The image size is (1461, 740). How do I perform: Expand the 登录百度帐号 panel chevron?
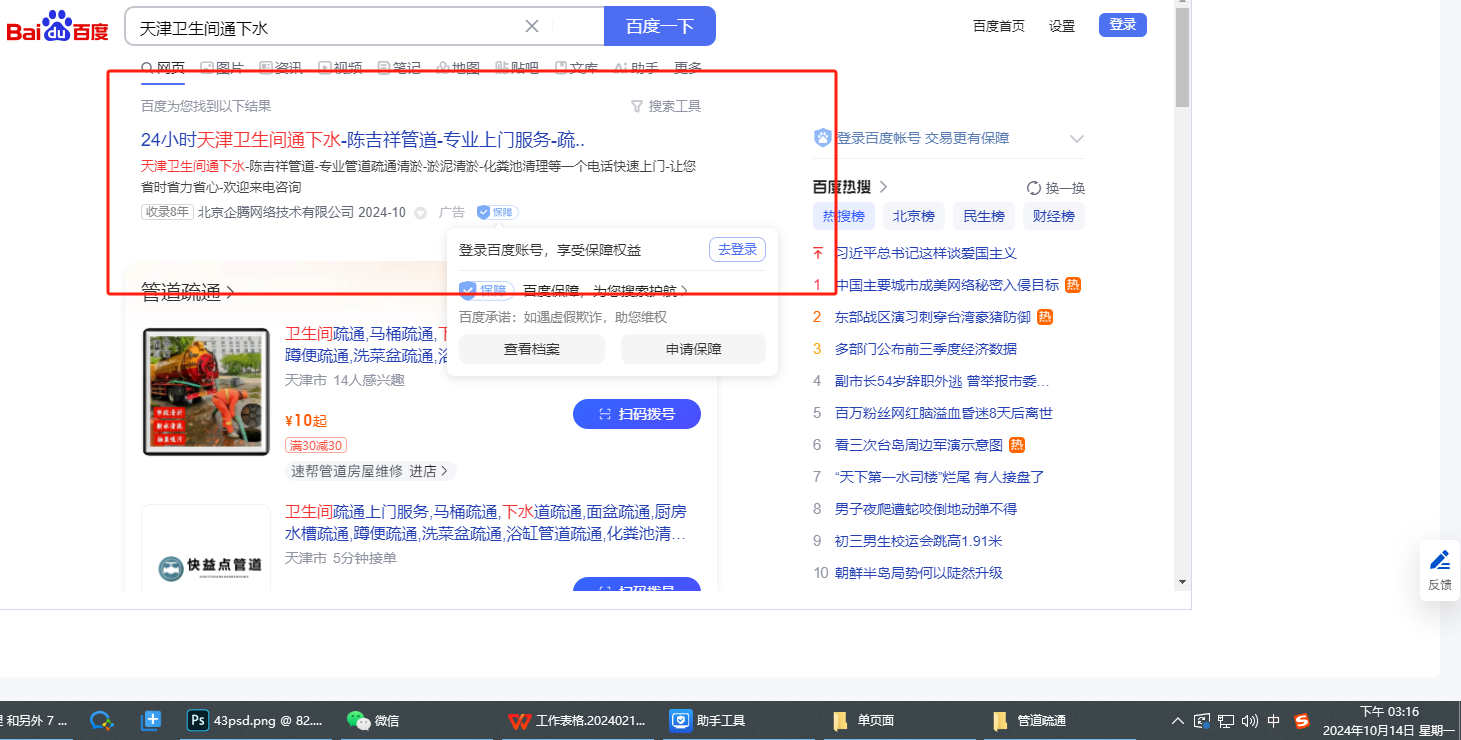click(1076, 139)
